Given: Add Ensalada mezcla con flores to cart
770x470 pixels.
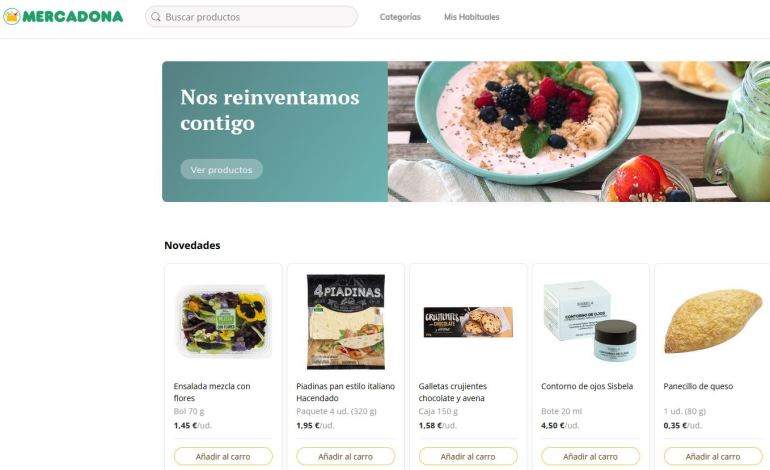Looking at the screenshot, I should [x=223, y=456].
